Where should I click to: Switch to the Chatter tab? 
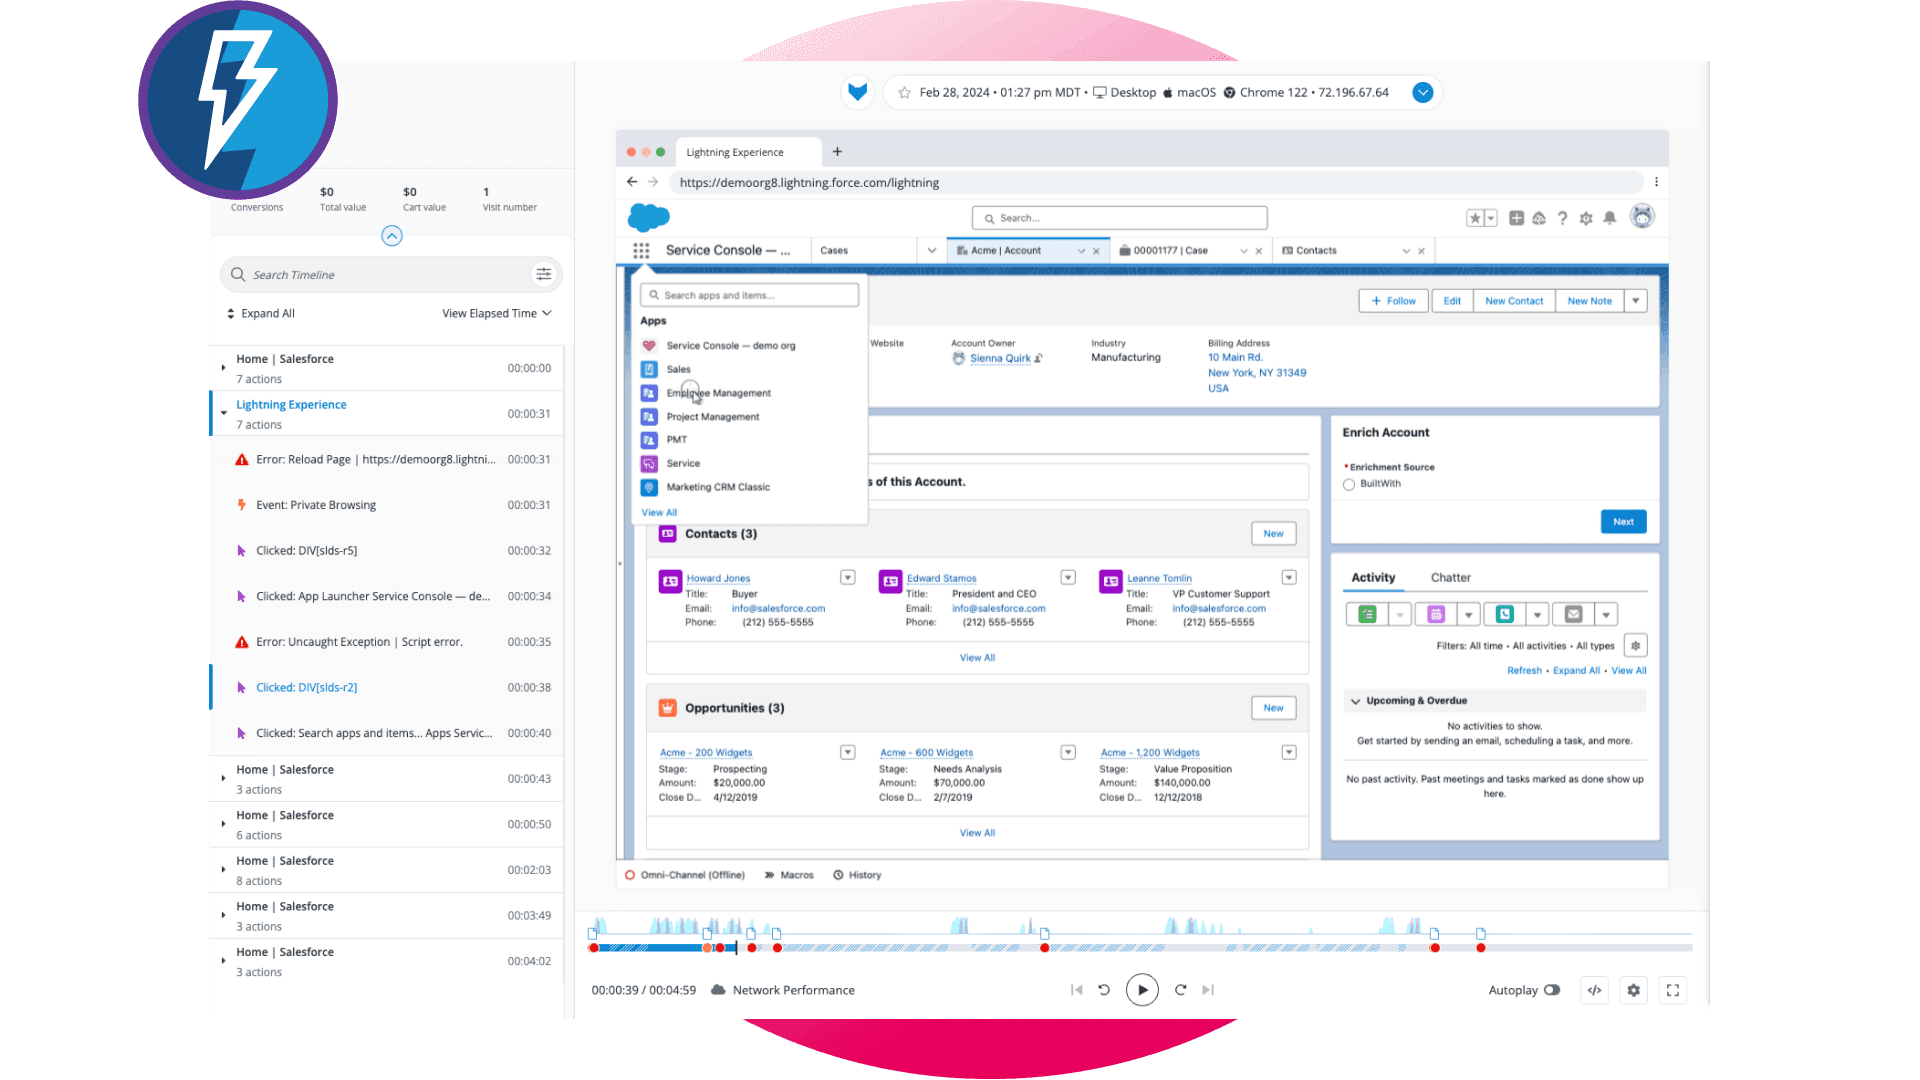pos(1451,577)
